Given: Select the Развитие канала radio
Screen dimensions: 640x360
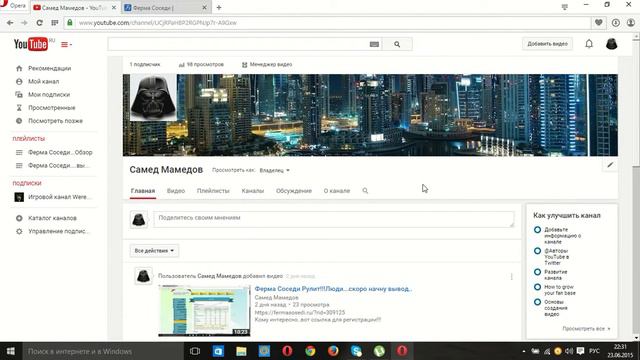Looking at the screenshot, I should pyautogui.click(x=538, y=272).
